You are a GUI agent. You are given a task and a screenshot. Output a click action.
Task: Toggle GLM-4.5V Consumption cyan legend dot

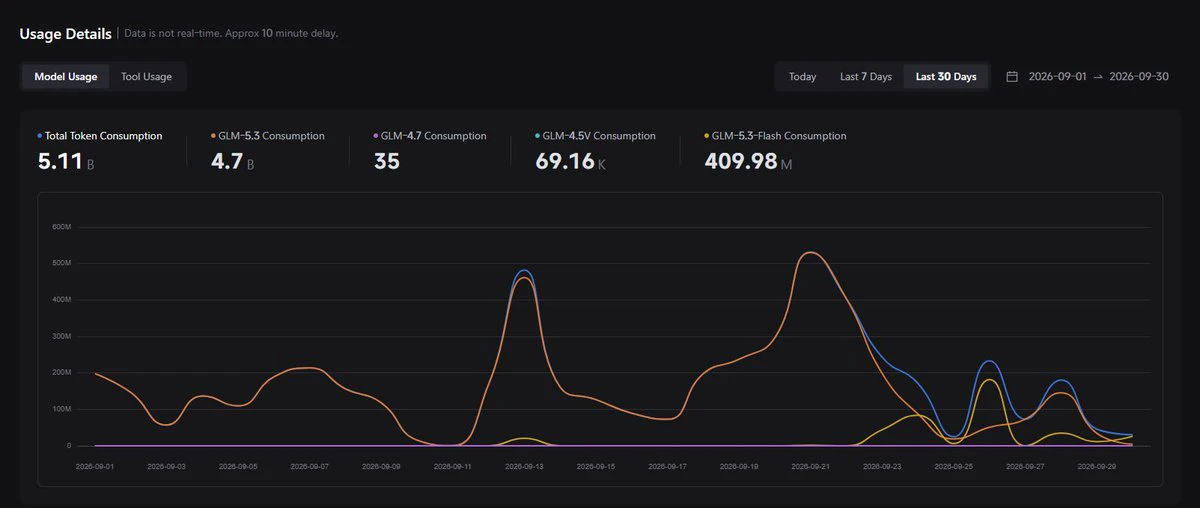point(538,135)
